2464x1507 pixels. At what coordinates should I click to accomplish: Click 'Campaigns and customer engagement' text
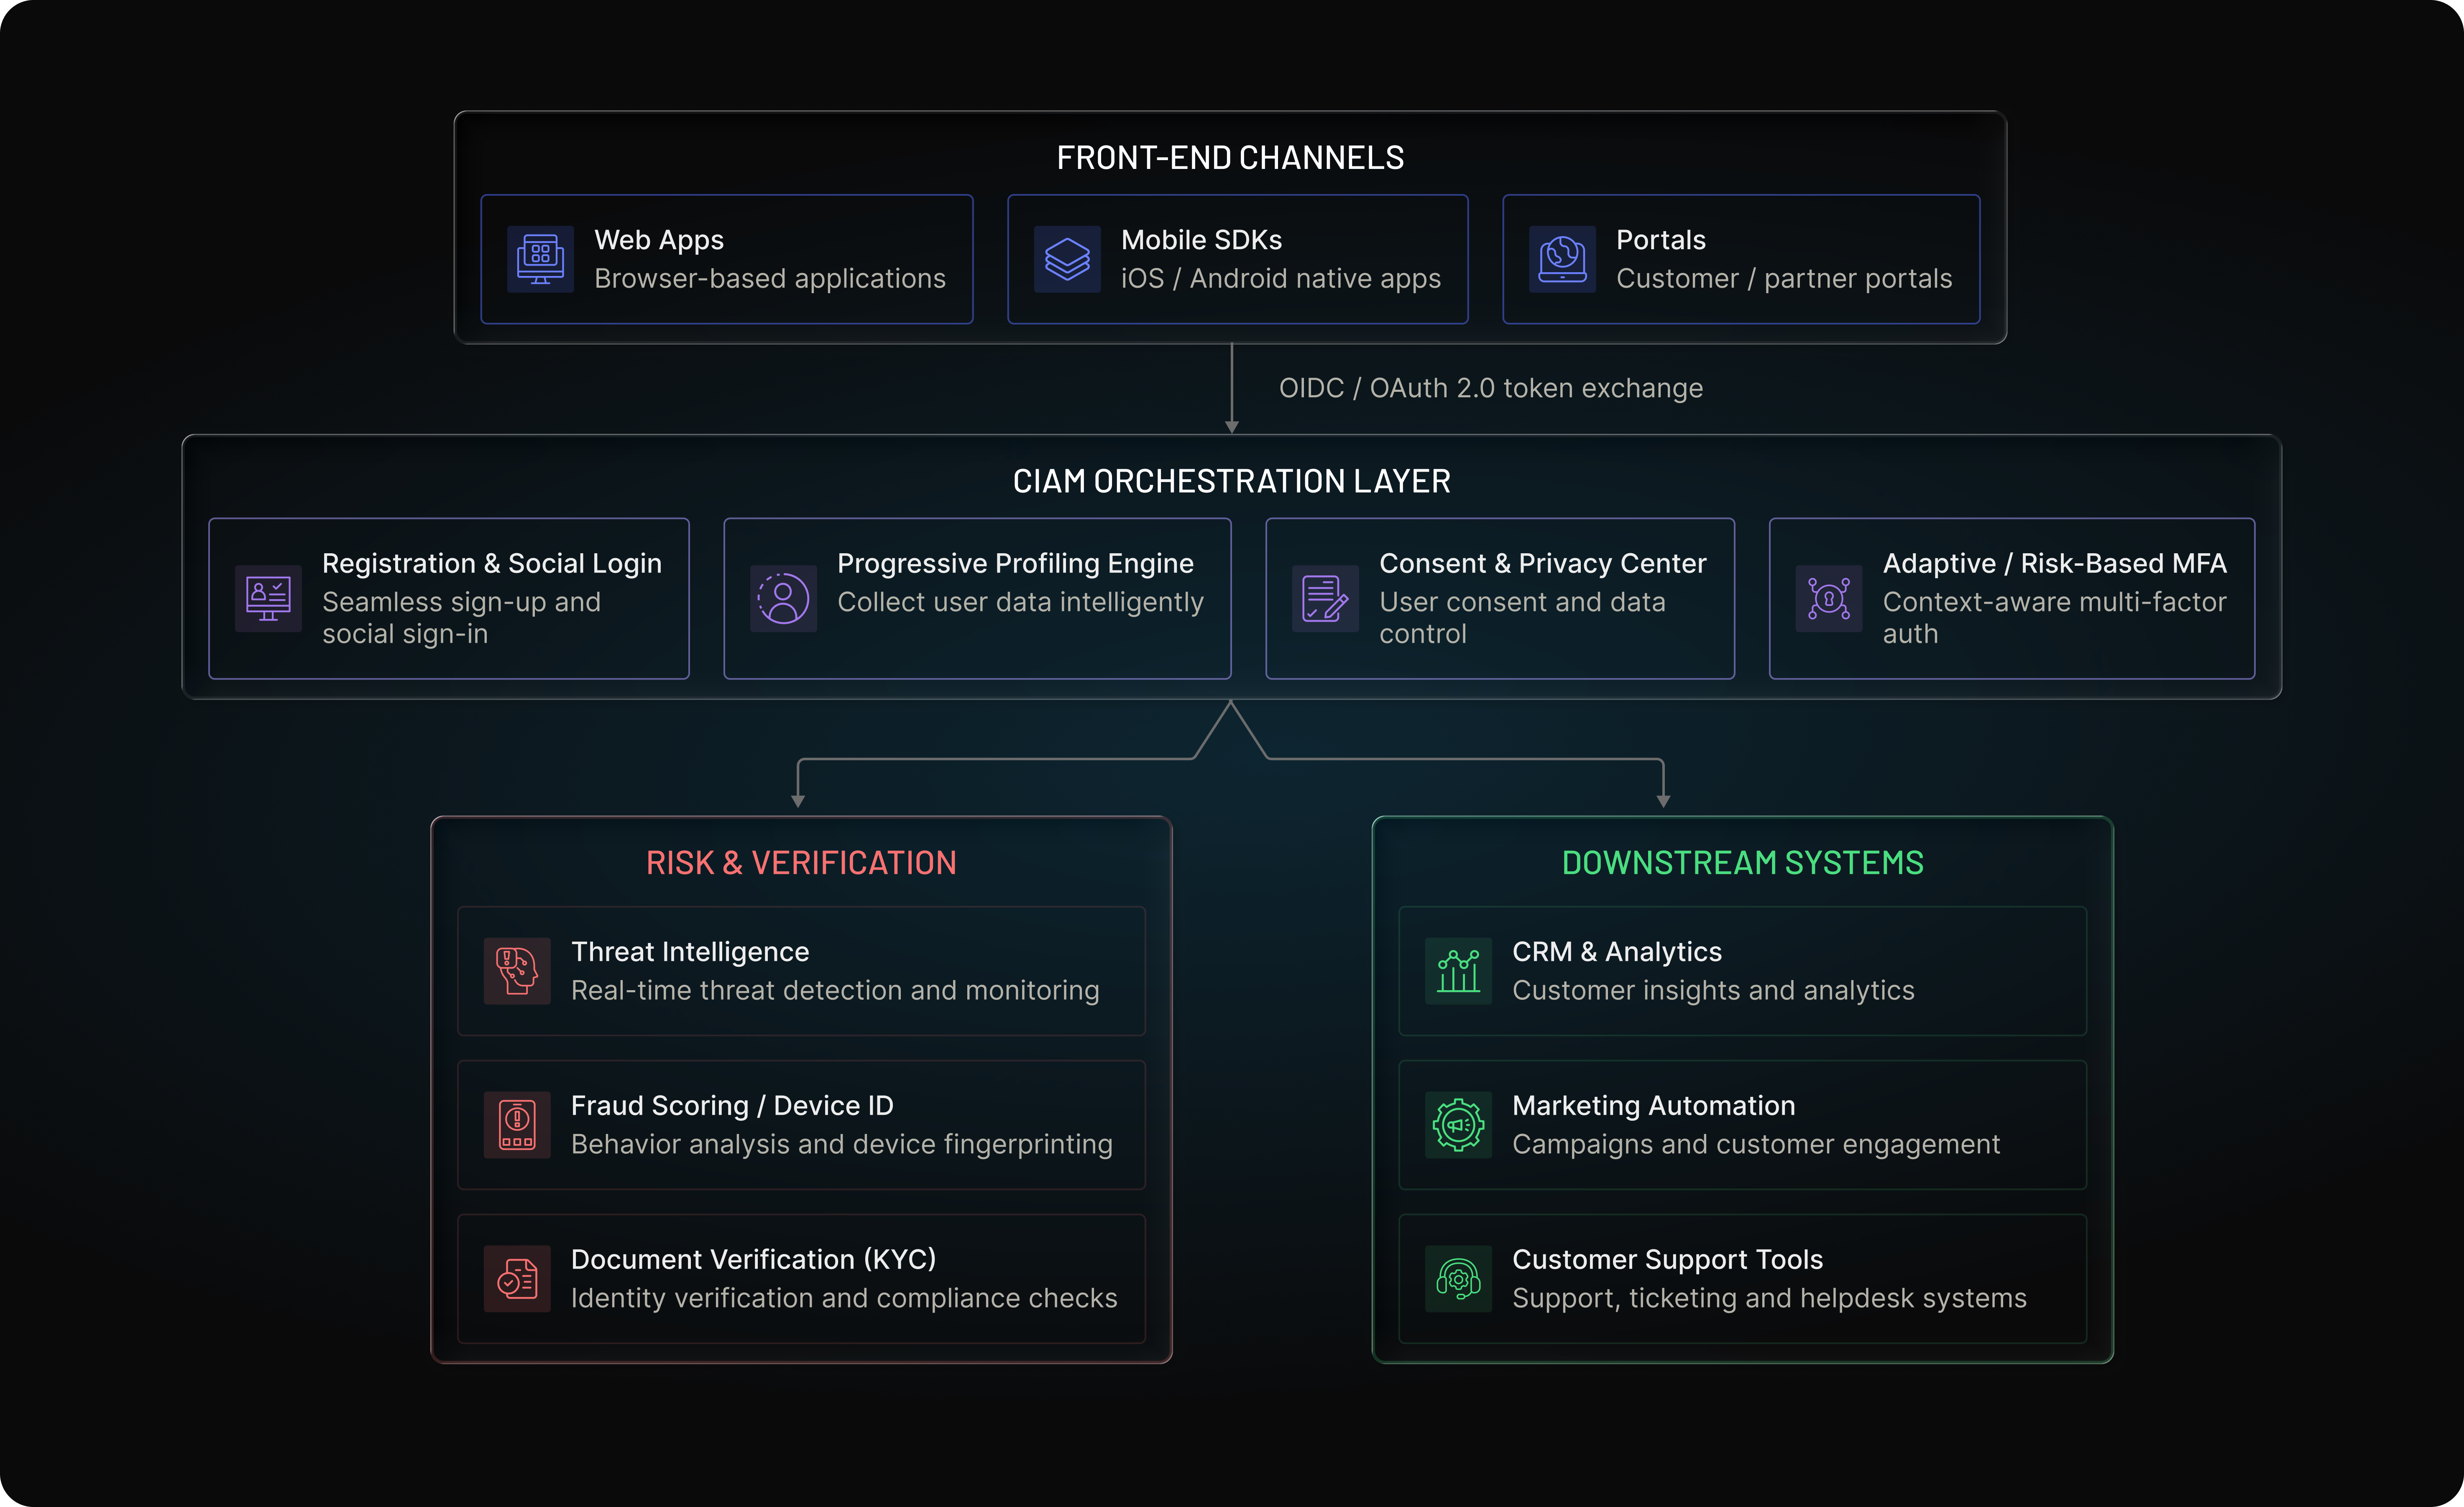1756,1145
